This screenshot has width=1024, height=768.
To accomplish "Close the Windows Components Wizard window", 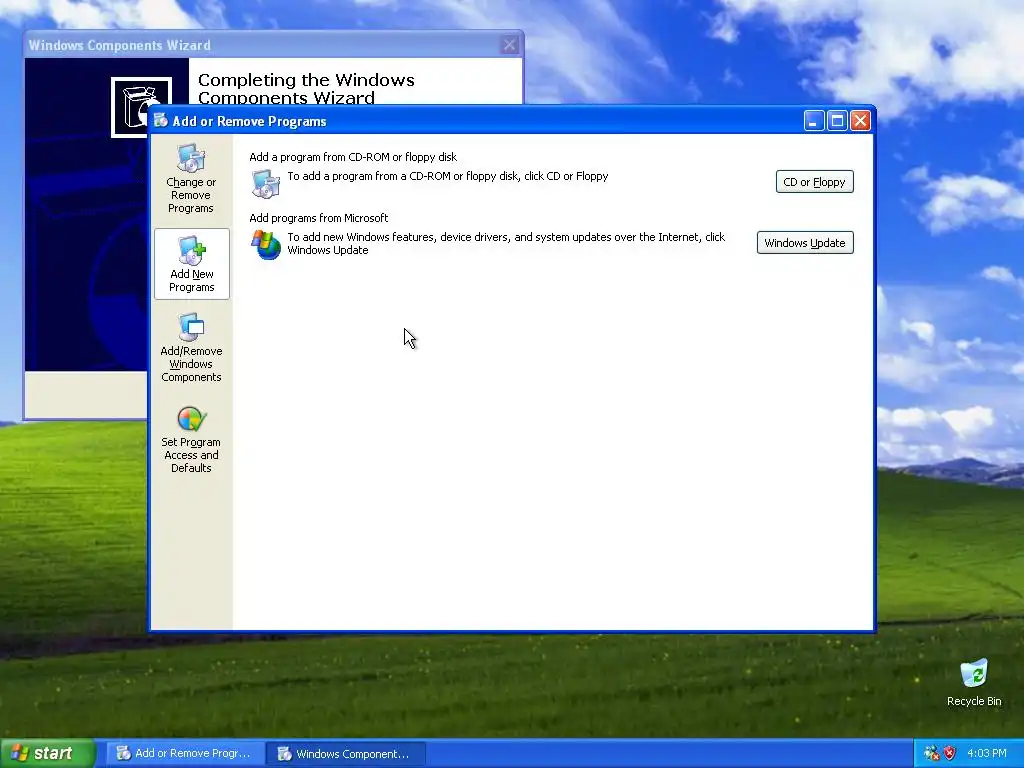I will tap(509, 45).
